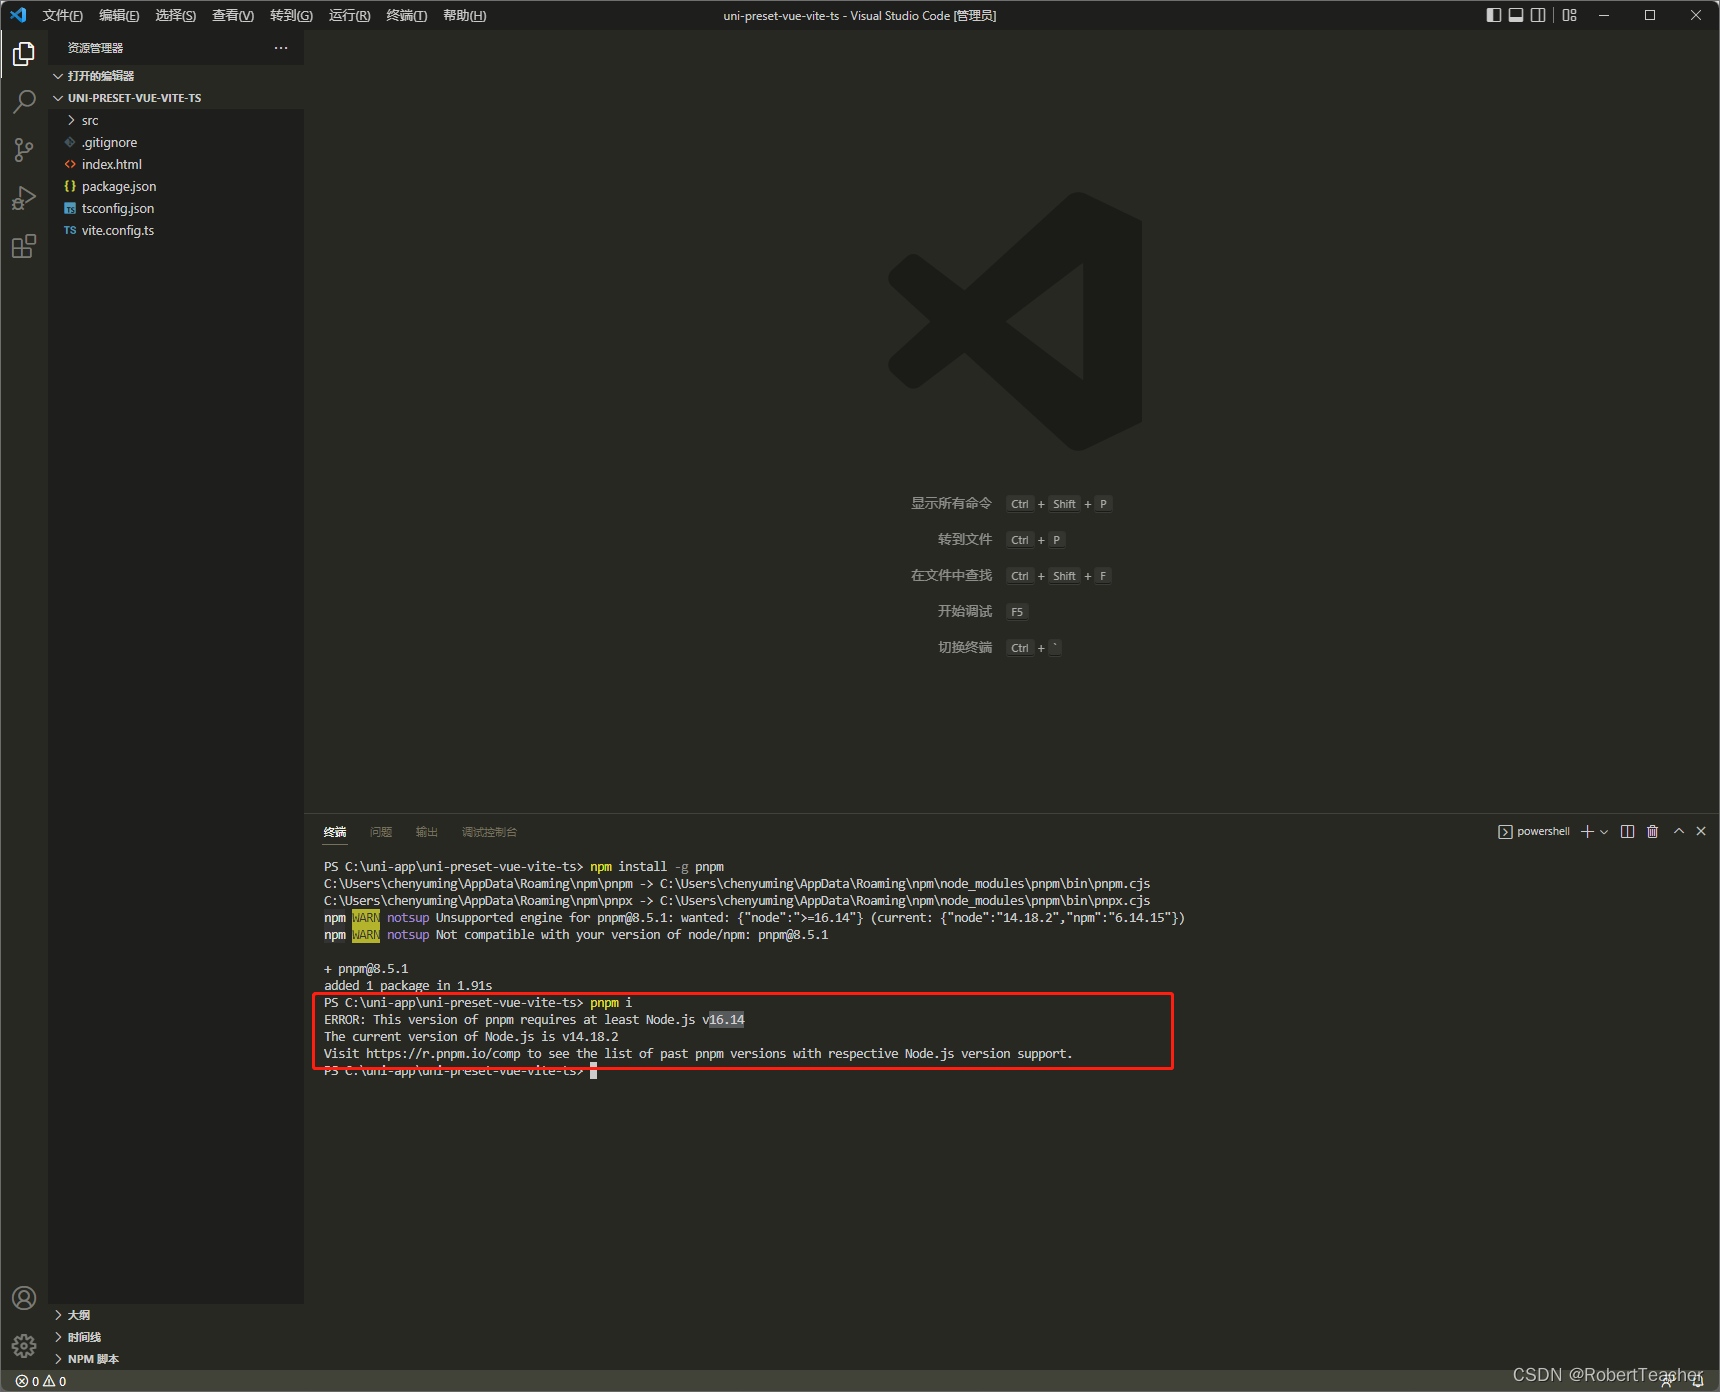Open the 编辑(E) menu
The width and height of the screenshot is (1720, 1392).
[x=119, y=15]
